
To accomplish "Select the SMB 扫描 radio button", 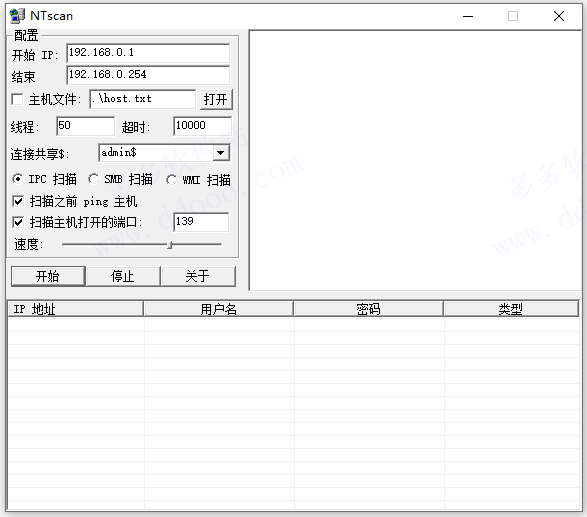I will click(93, 179).
